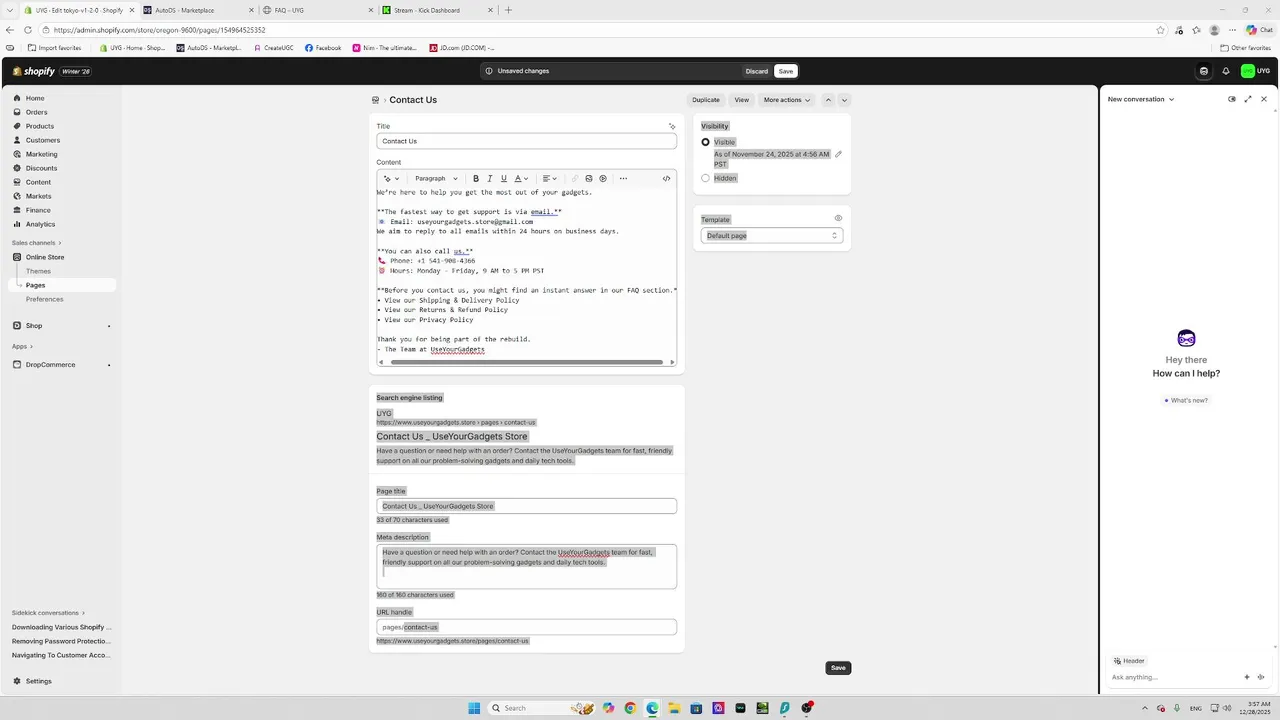Insert an image in the content editor
Screen dimensions: 1280x720
[589, 179]
